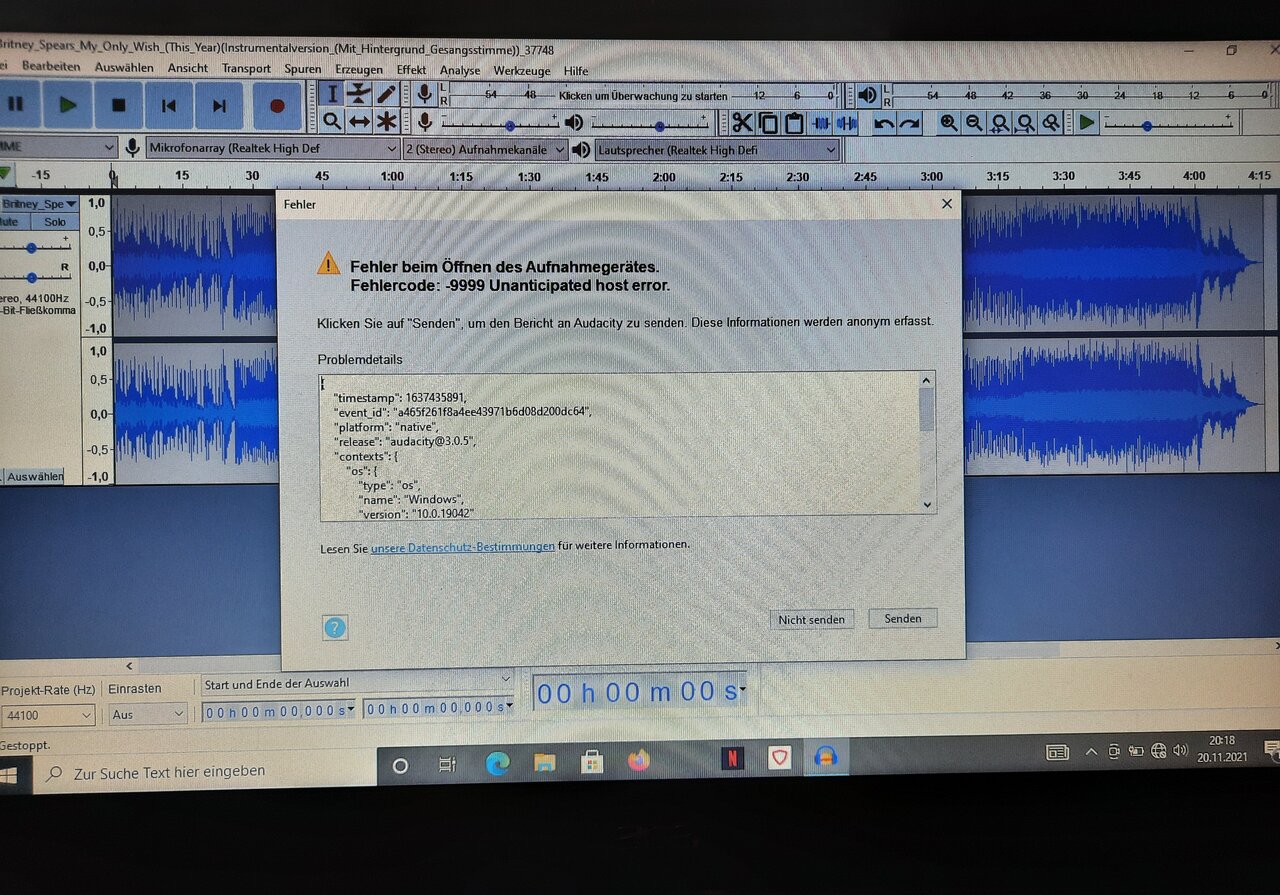The image size is (1280, 895).
Task: Open the Werkzeuge menu
Action: [x=522, y=71]
